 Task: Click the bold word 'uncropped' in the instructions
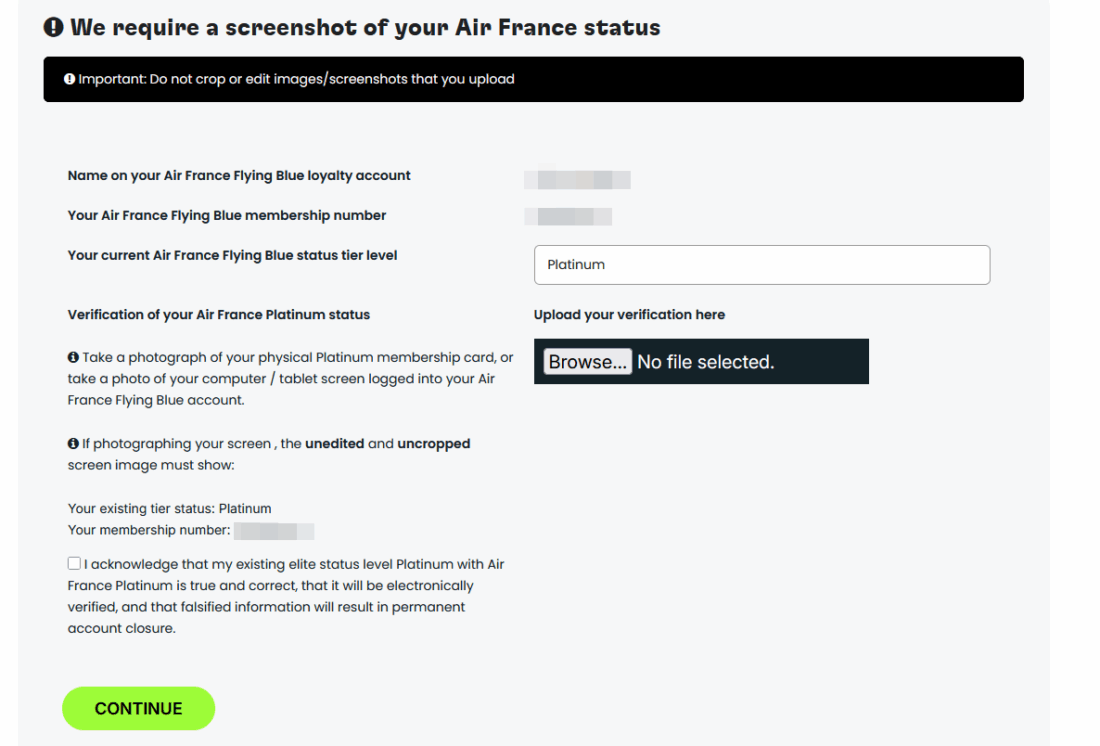tap(433, 443)
